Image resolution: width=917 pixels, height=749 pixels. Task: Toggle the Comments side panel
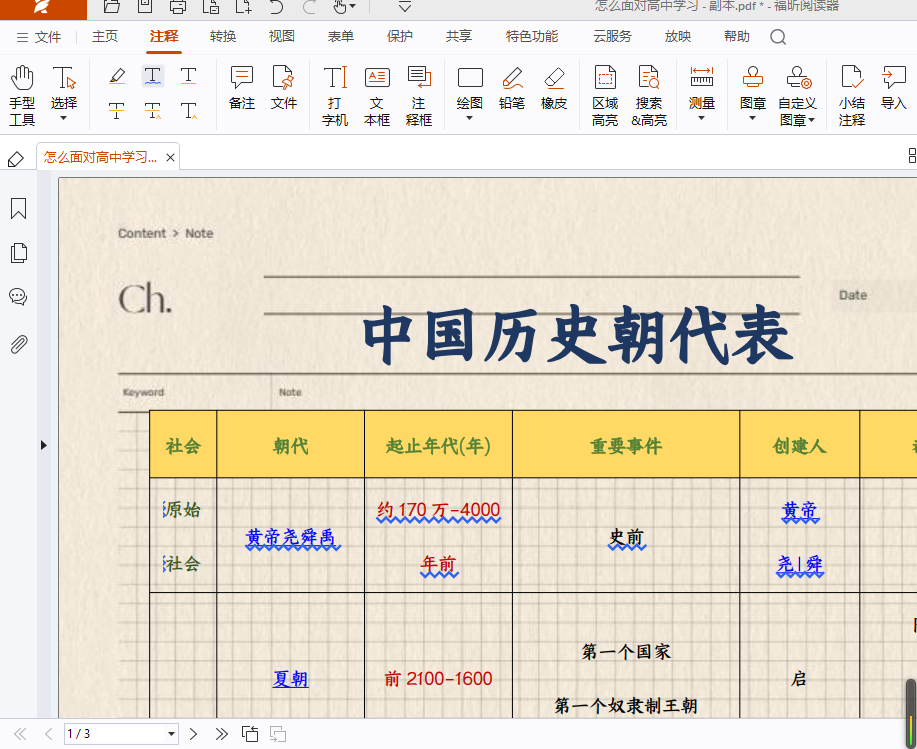click(18, 297)
